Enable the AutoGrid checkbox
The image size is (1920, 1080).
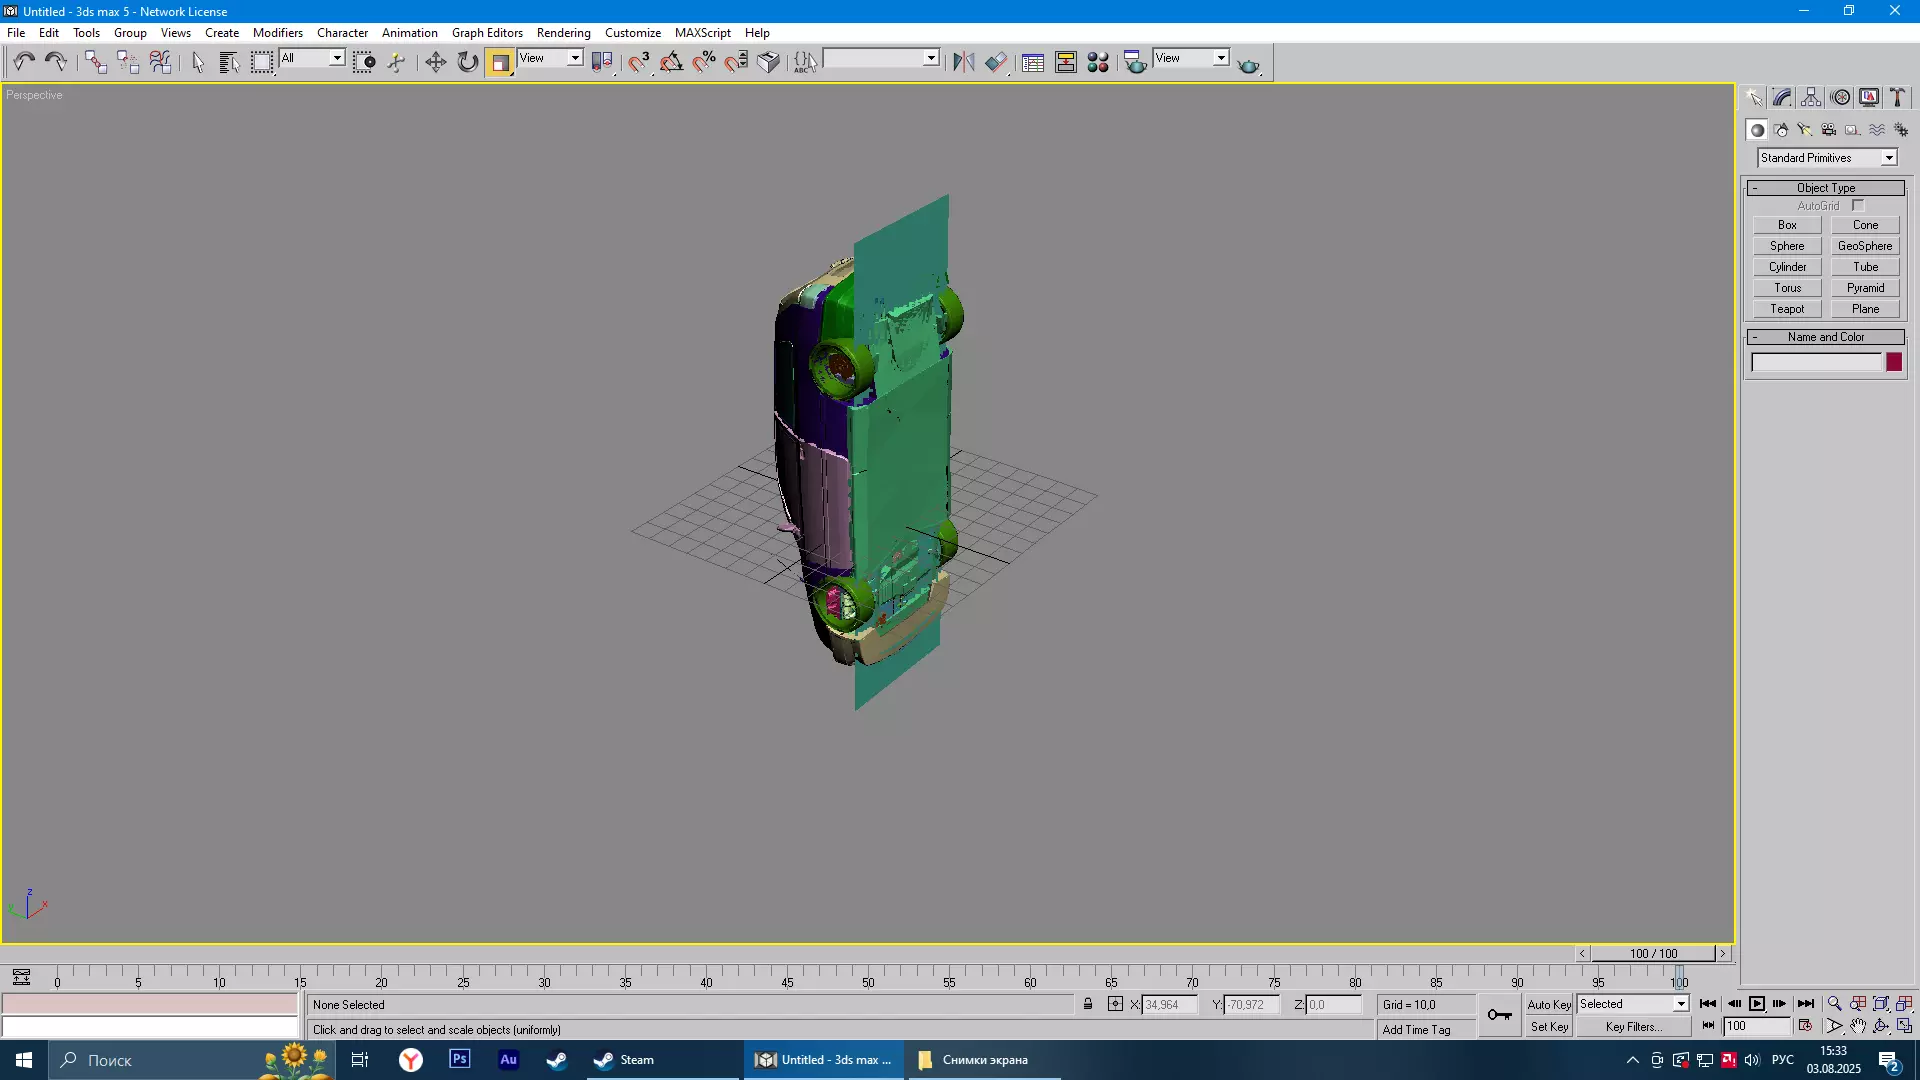pyautogui.click(x=1858, y=206)
